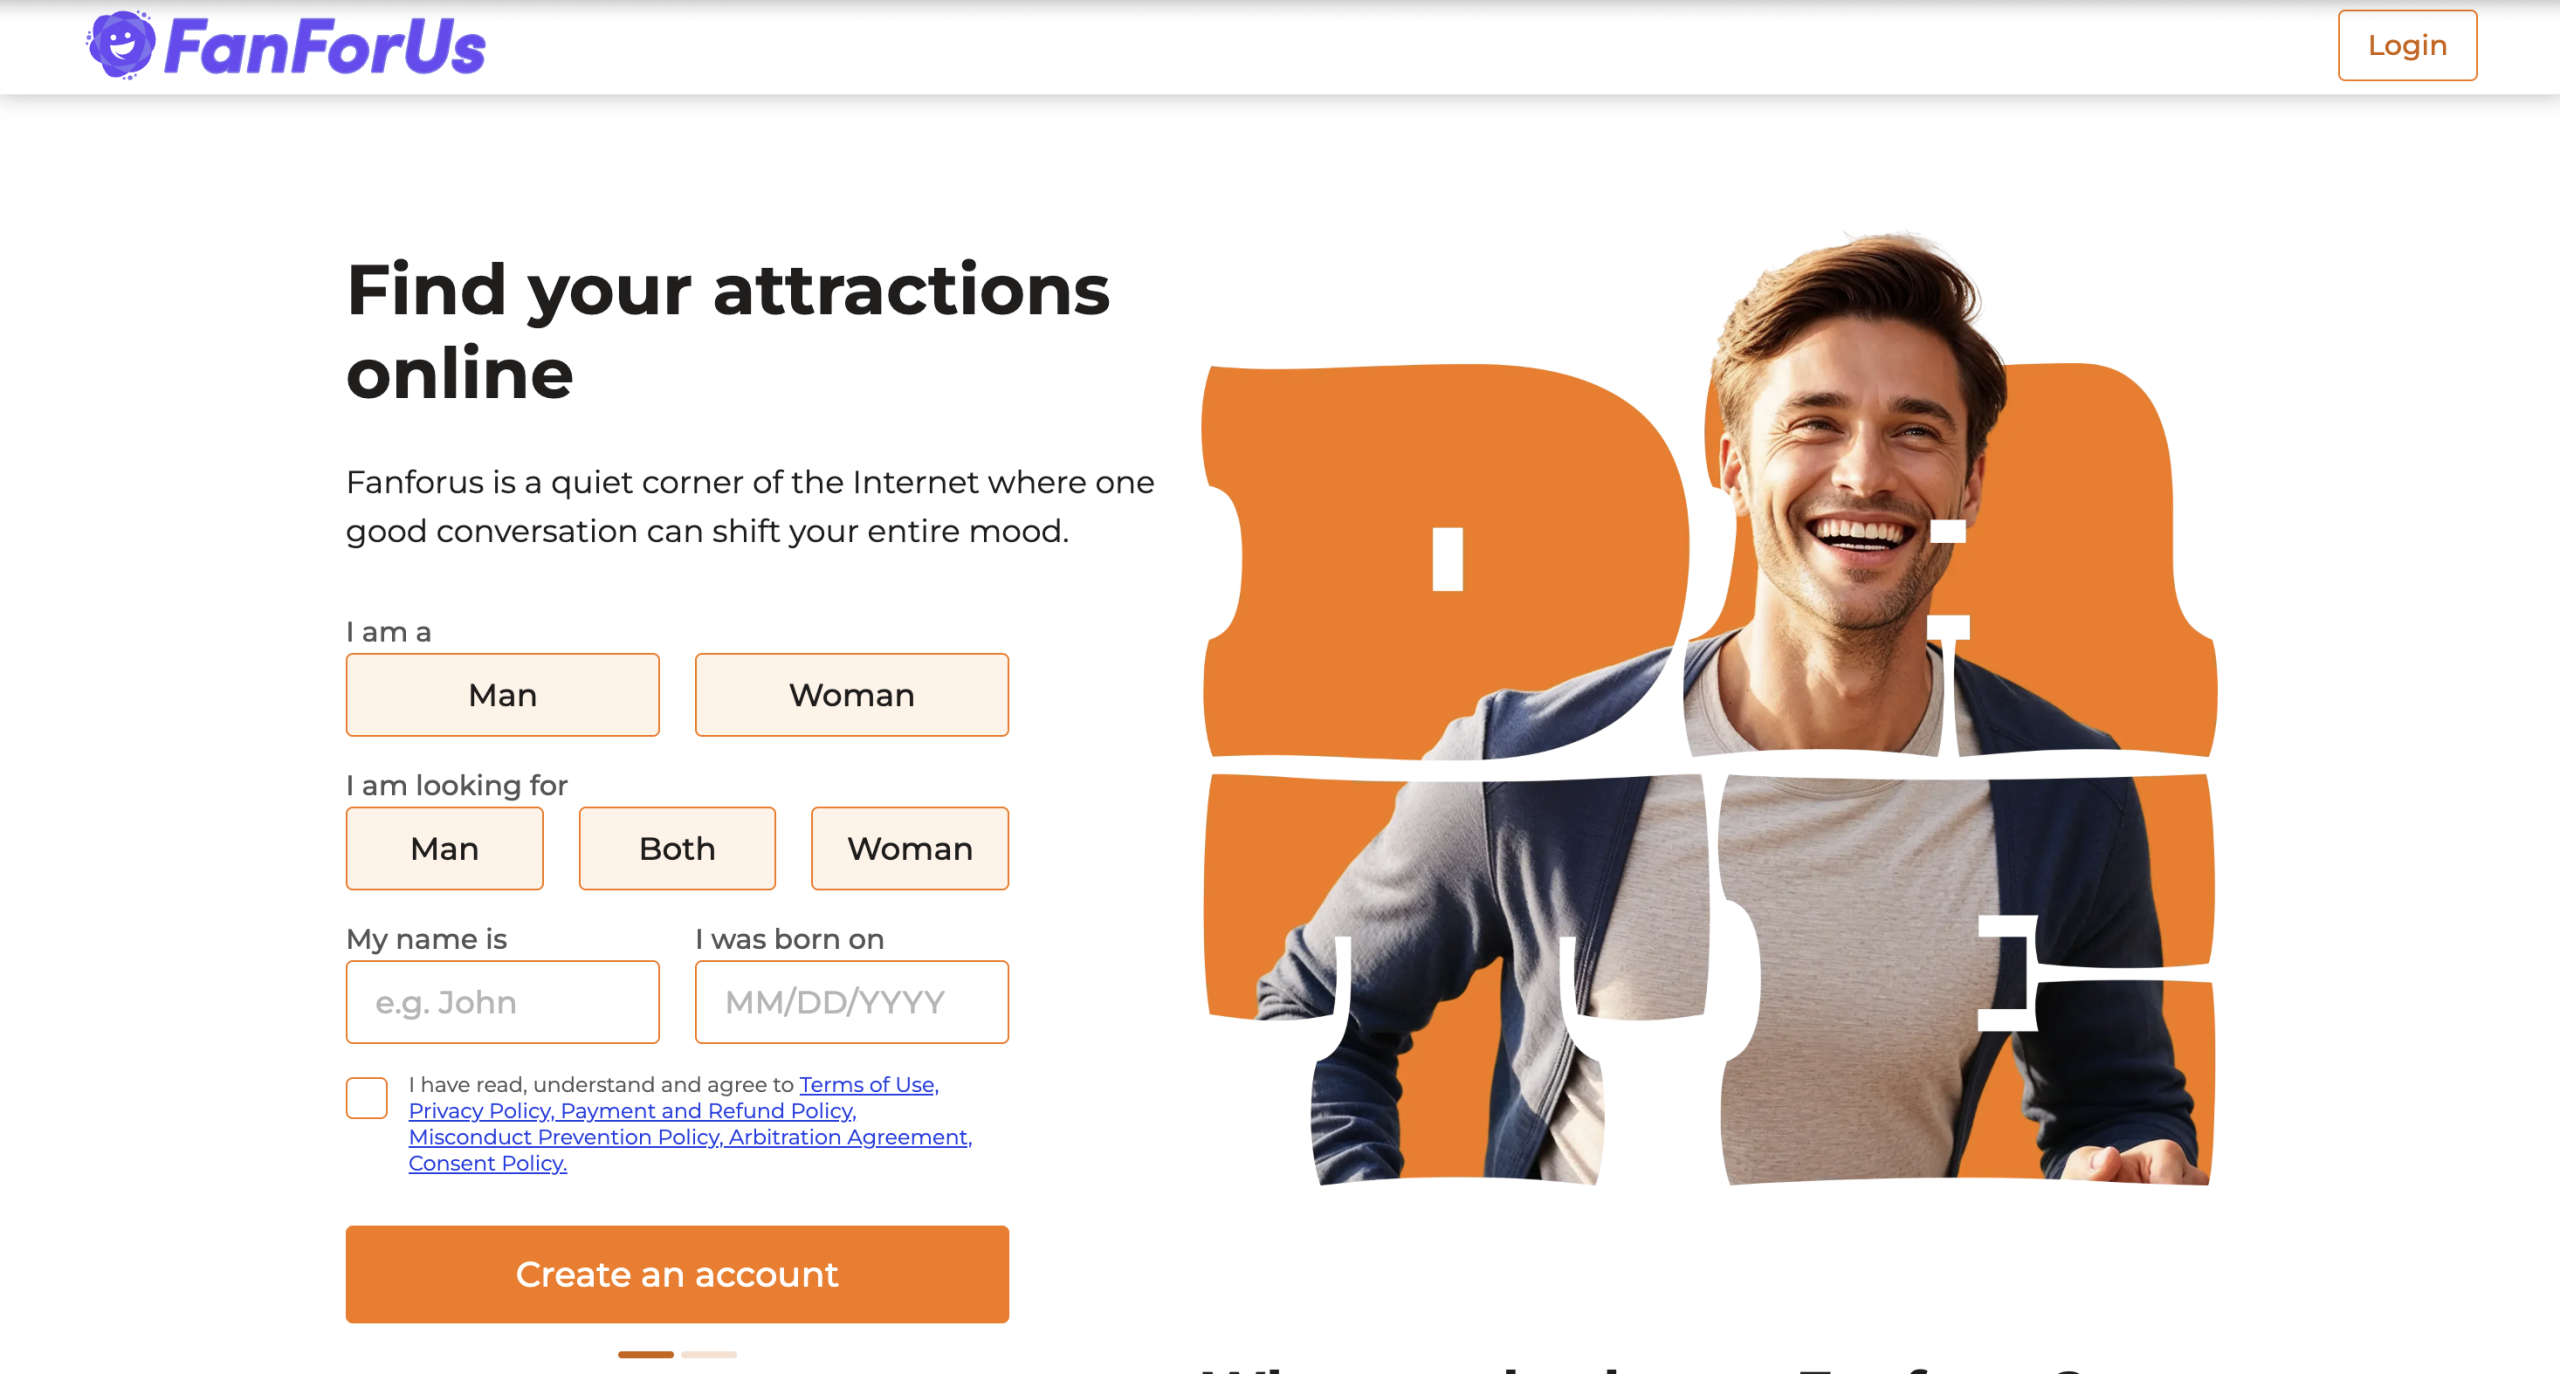Focus the My name is field
The image size is (2560, 1374).
502,1002
